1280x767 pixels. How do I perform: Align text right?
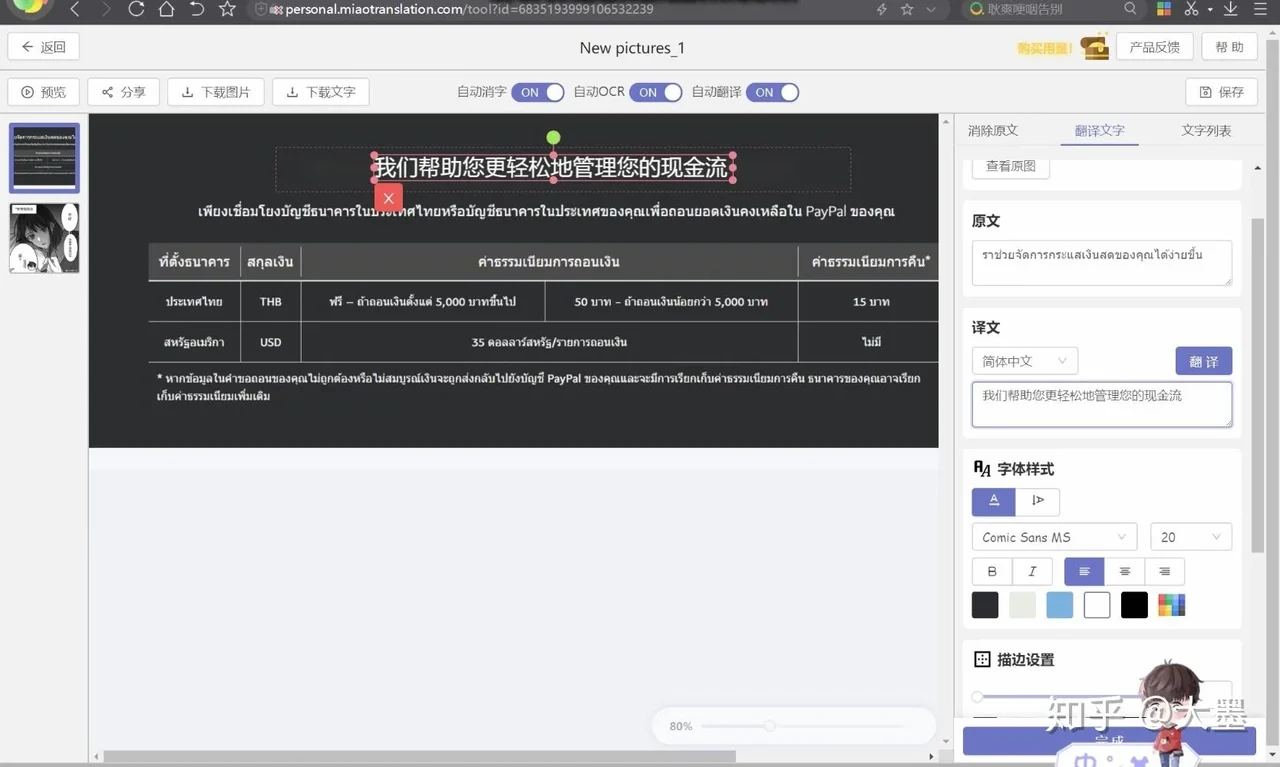point(1165,572)
